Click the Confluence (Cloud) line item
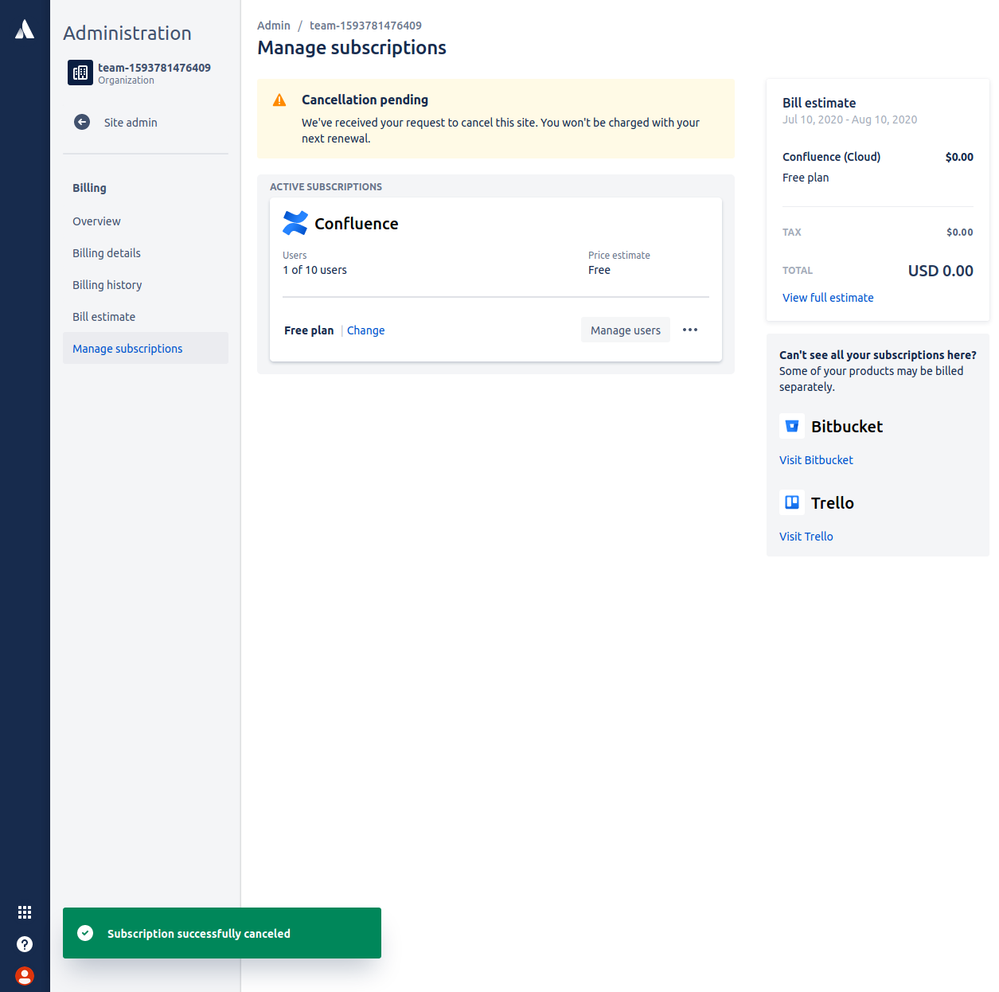 [831, 157]
